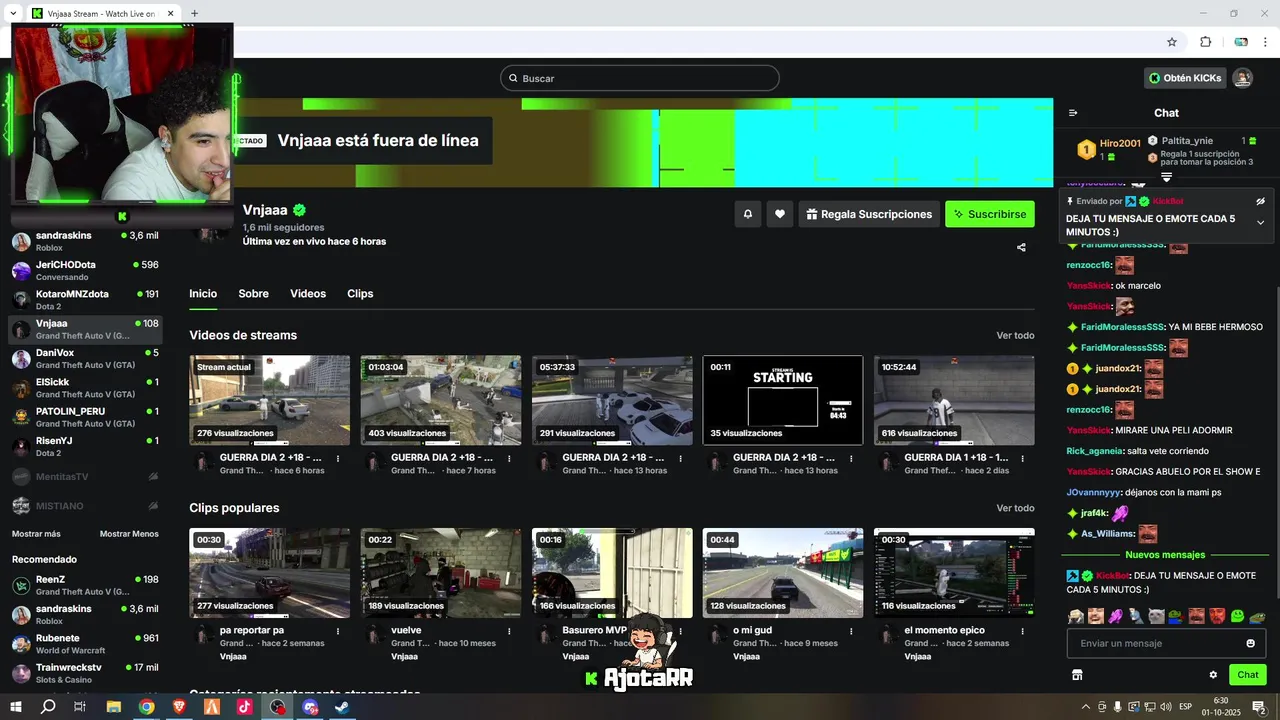The width and height of the screenshot is (1280, 720).
Task: Click Ver todo for Clips populares
Action: (1015, 508)
